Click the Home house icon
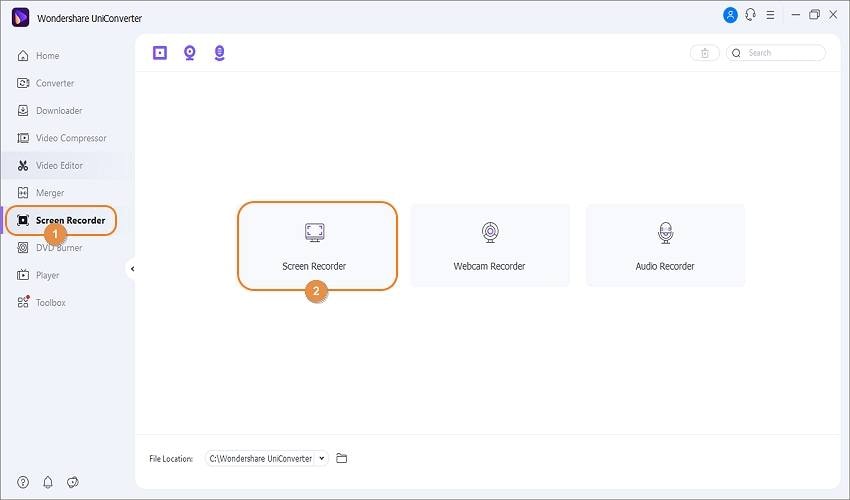850x500 pixels. [x=23, y=56]
